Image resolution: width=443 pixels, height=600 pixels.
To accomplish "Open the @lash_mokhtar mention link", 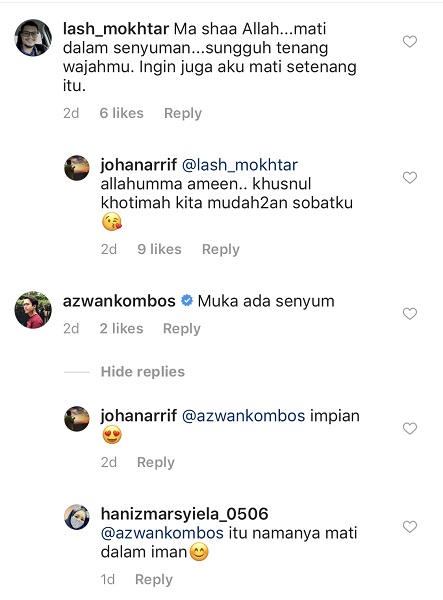I will (240, 165).
